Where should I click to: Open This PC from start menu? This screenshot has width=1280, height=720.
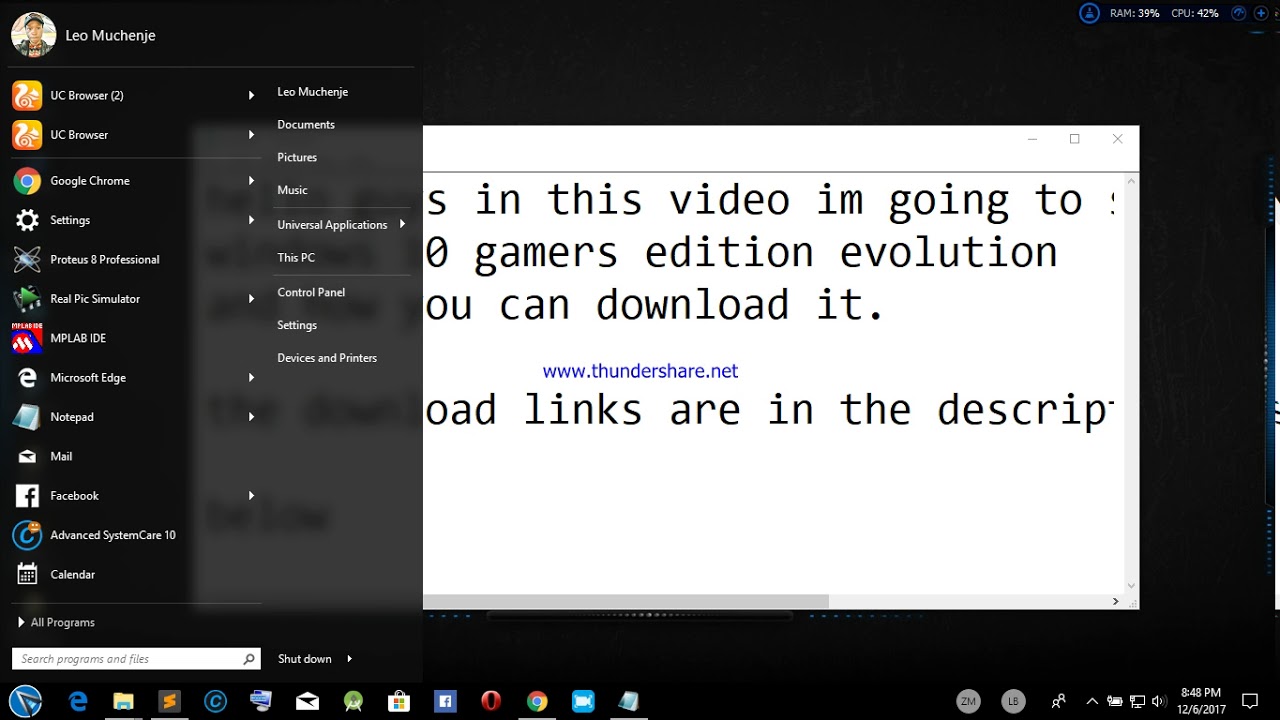[296, 258]
